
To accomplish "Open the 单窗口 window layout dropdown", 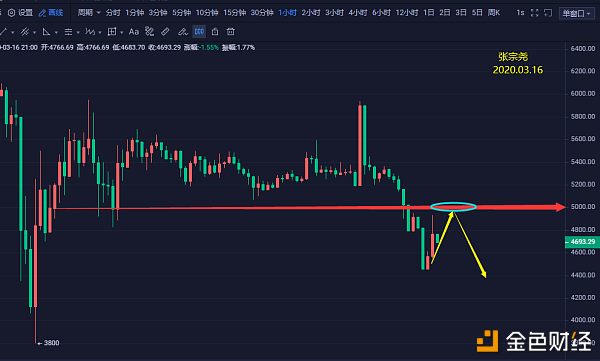I will (x=576, y=14).
